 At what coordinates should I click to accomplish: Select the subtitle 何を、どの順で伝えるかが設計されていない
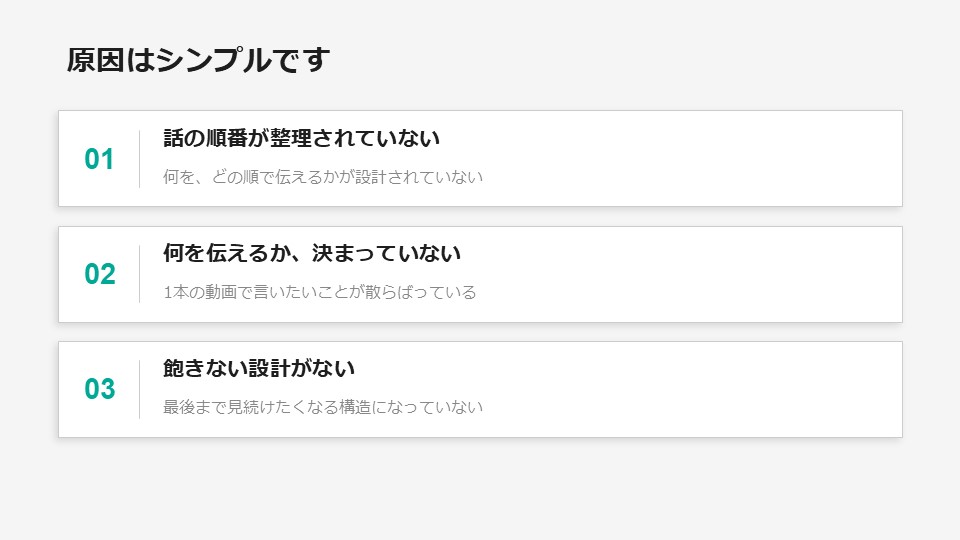(323, 177)
